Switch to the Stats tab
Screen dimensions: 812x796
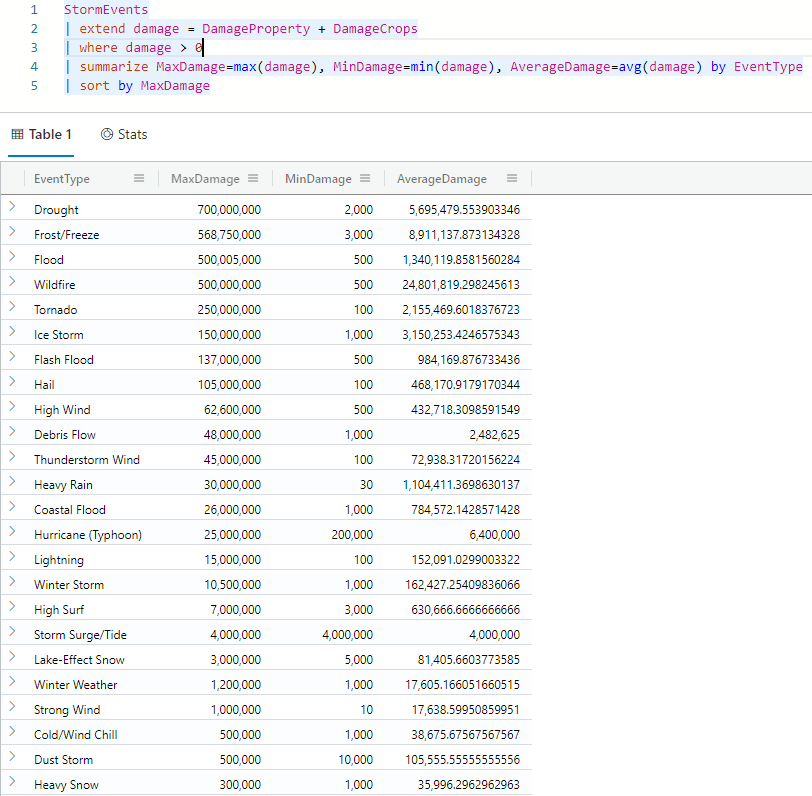(x=124, y=135)
